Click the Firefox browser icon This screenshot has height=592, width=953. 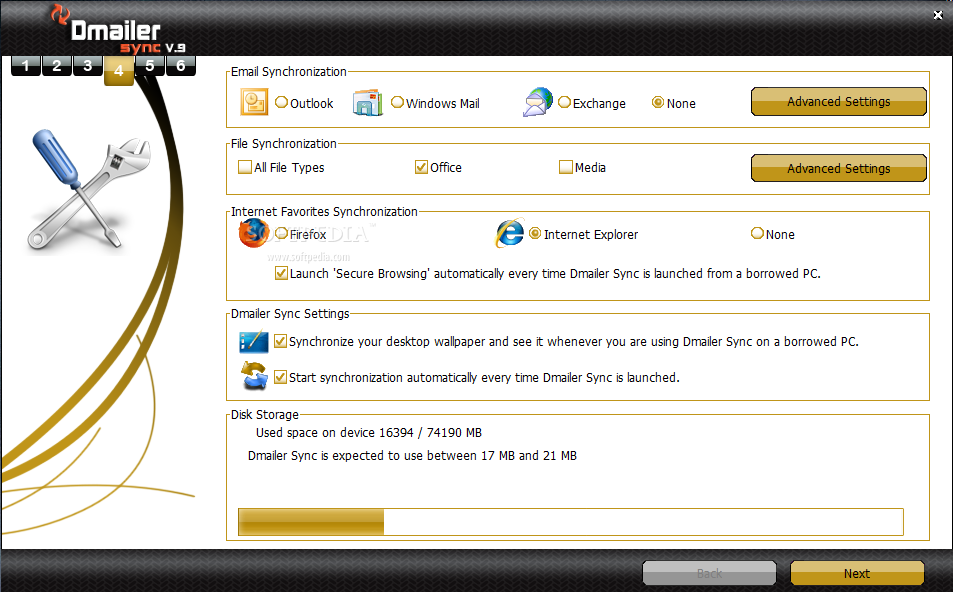(x=253, y=233)
